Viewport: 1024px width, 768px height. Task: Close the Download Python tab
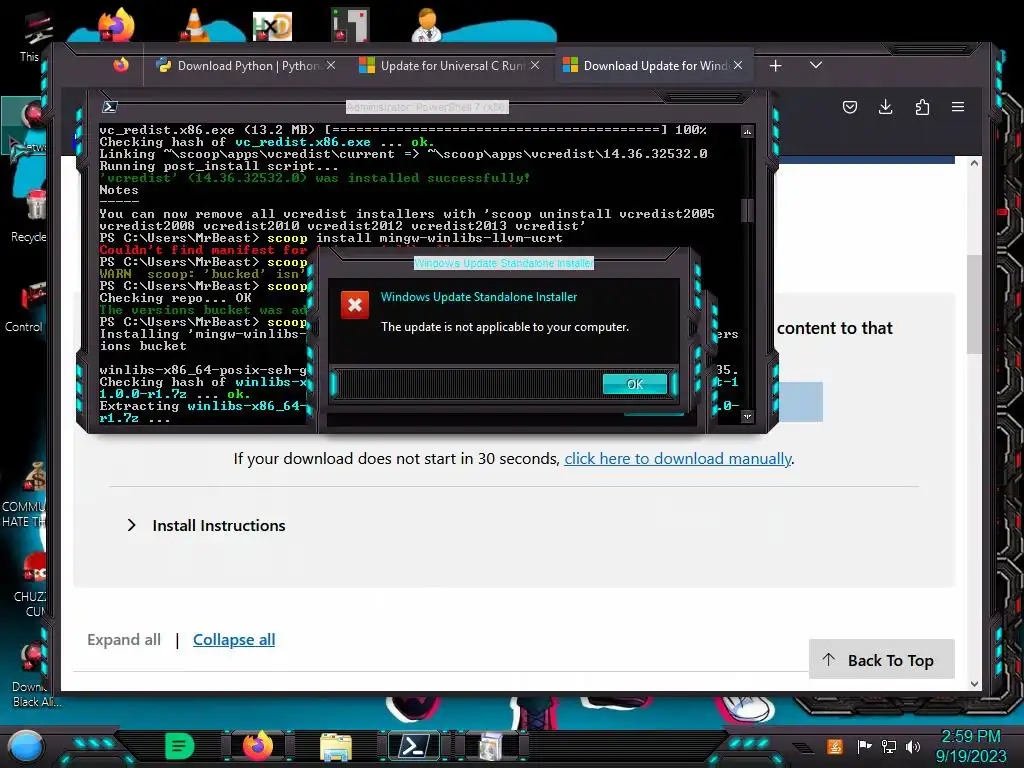point(331,65)
